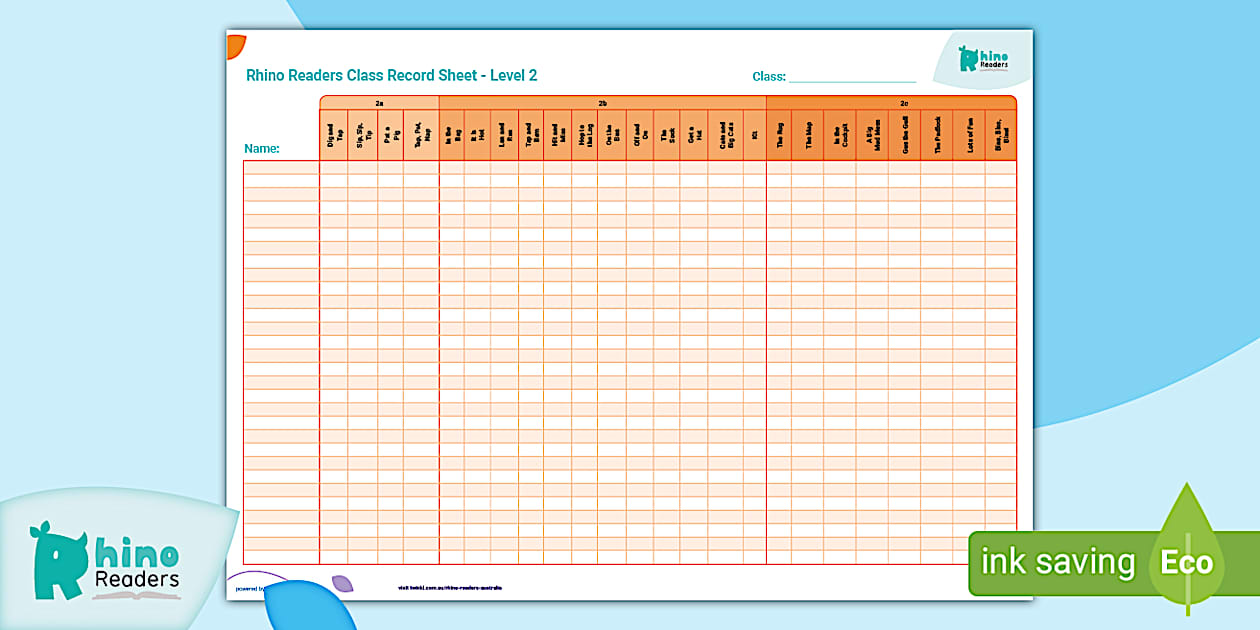Click the 'Dig and Tap' column header
This screenshot has width=1260, height=630.
point(334,135)
